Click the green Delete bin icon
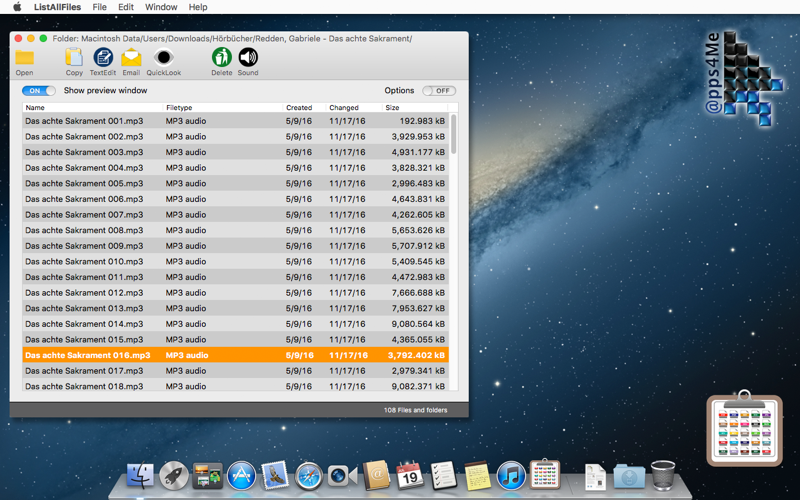This screenshot has width=800, height=500. click(222, 57)
